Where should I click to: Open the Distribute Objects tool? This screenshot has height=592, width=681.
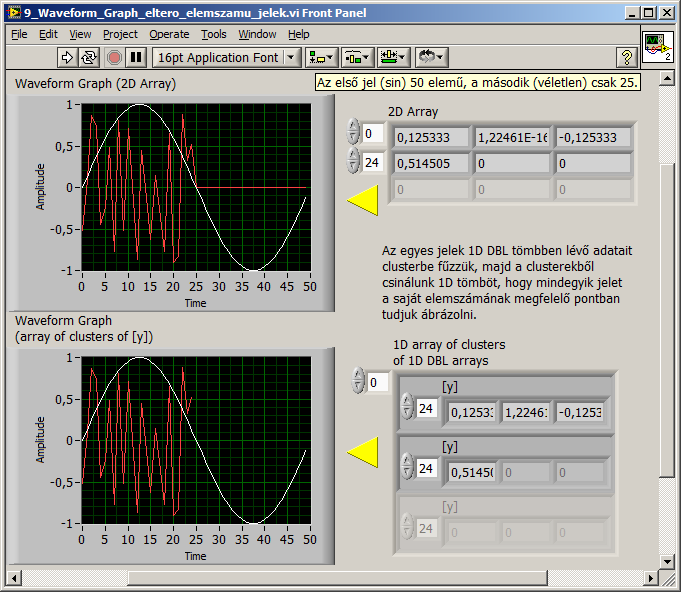tap(357, 57)
